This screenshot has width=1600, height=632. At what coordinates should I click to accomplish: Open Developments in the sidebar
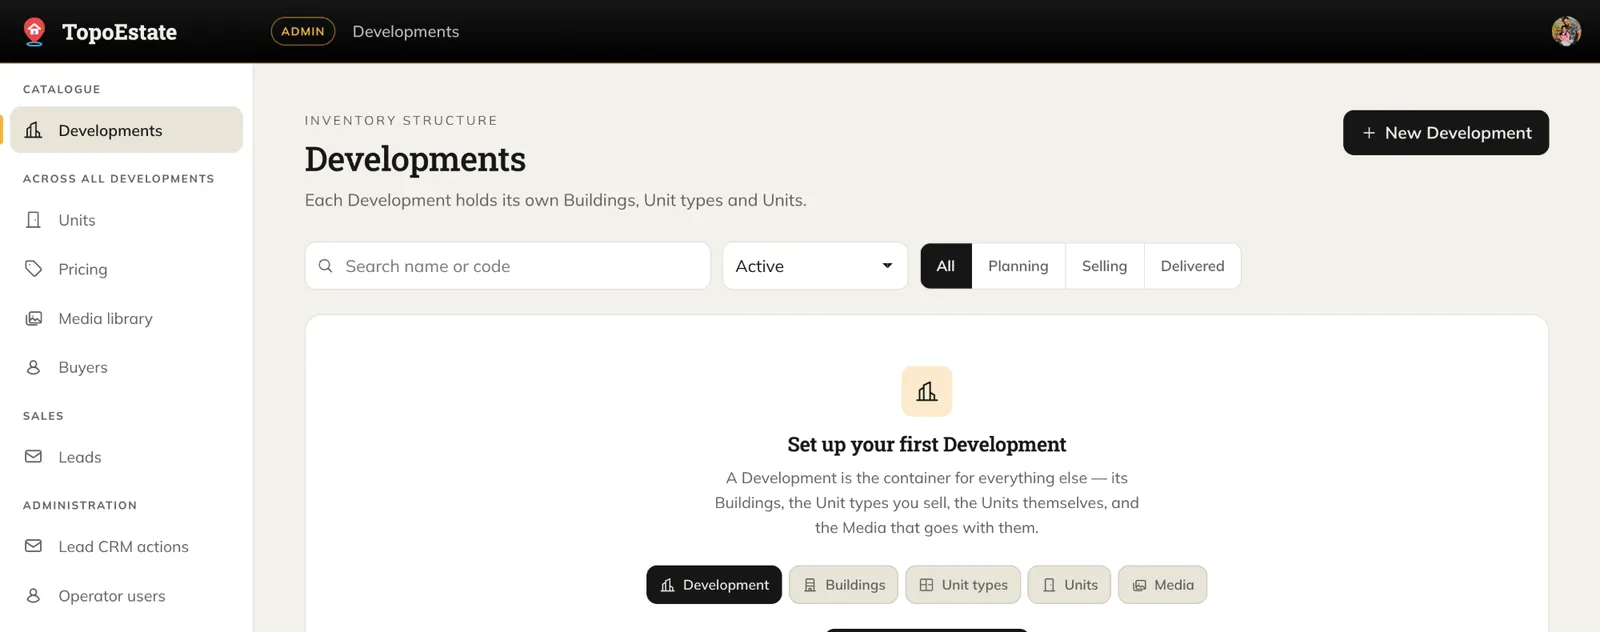[x=126, y=130]
